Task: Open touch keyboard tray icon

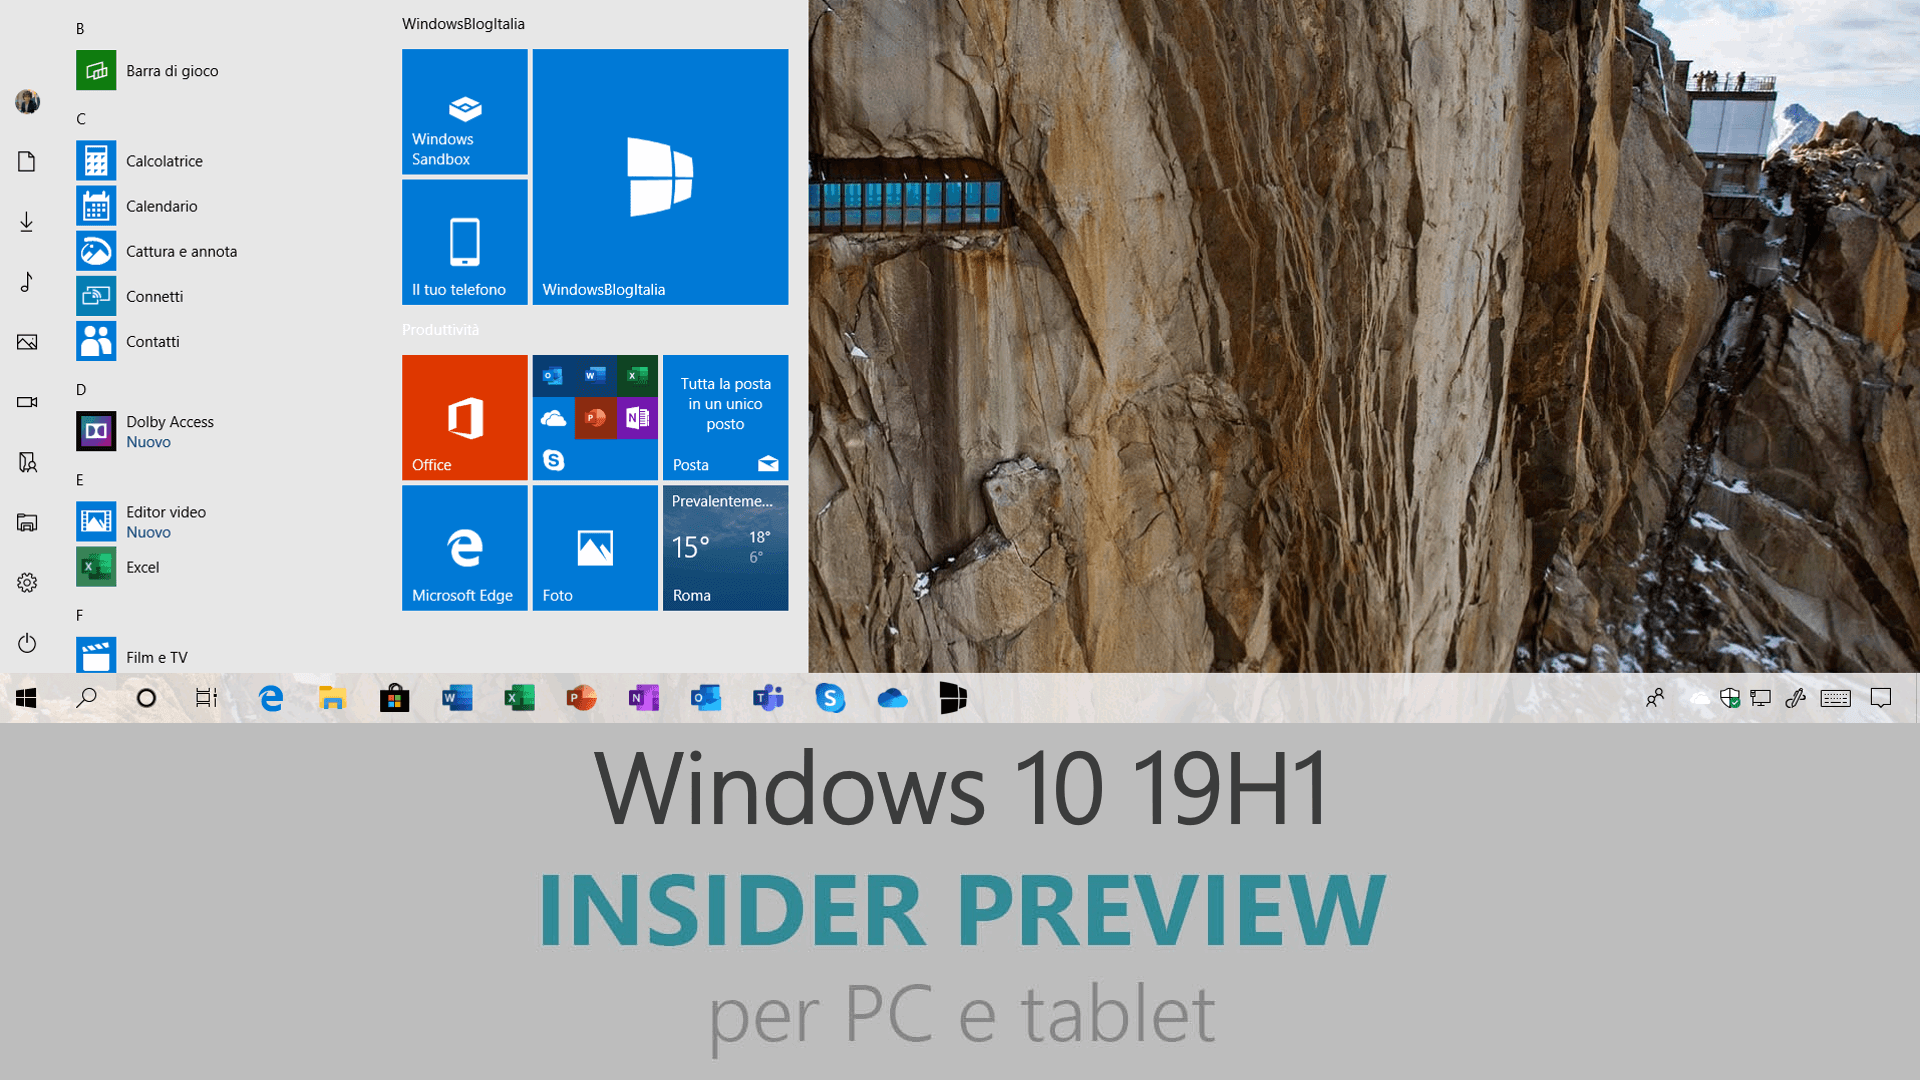Action: pos(1836,698)
